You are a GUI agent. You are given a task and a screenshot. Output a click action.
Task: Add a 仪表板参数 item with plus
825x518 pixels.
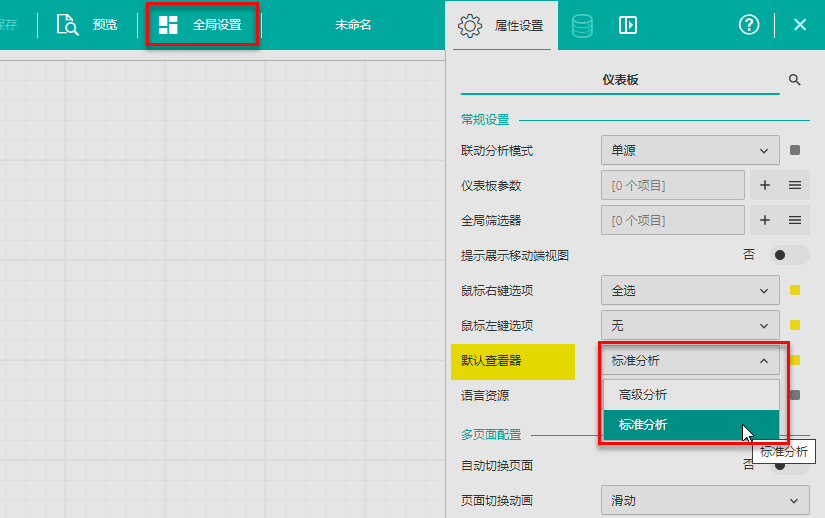tap(765, 185)
